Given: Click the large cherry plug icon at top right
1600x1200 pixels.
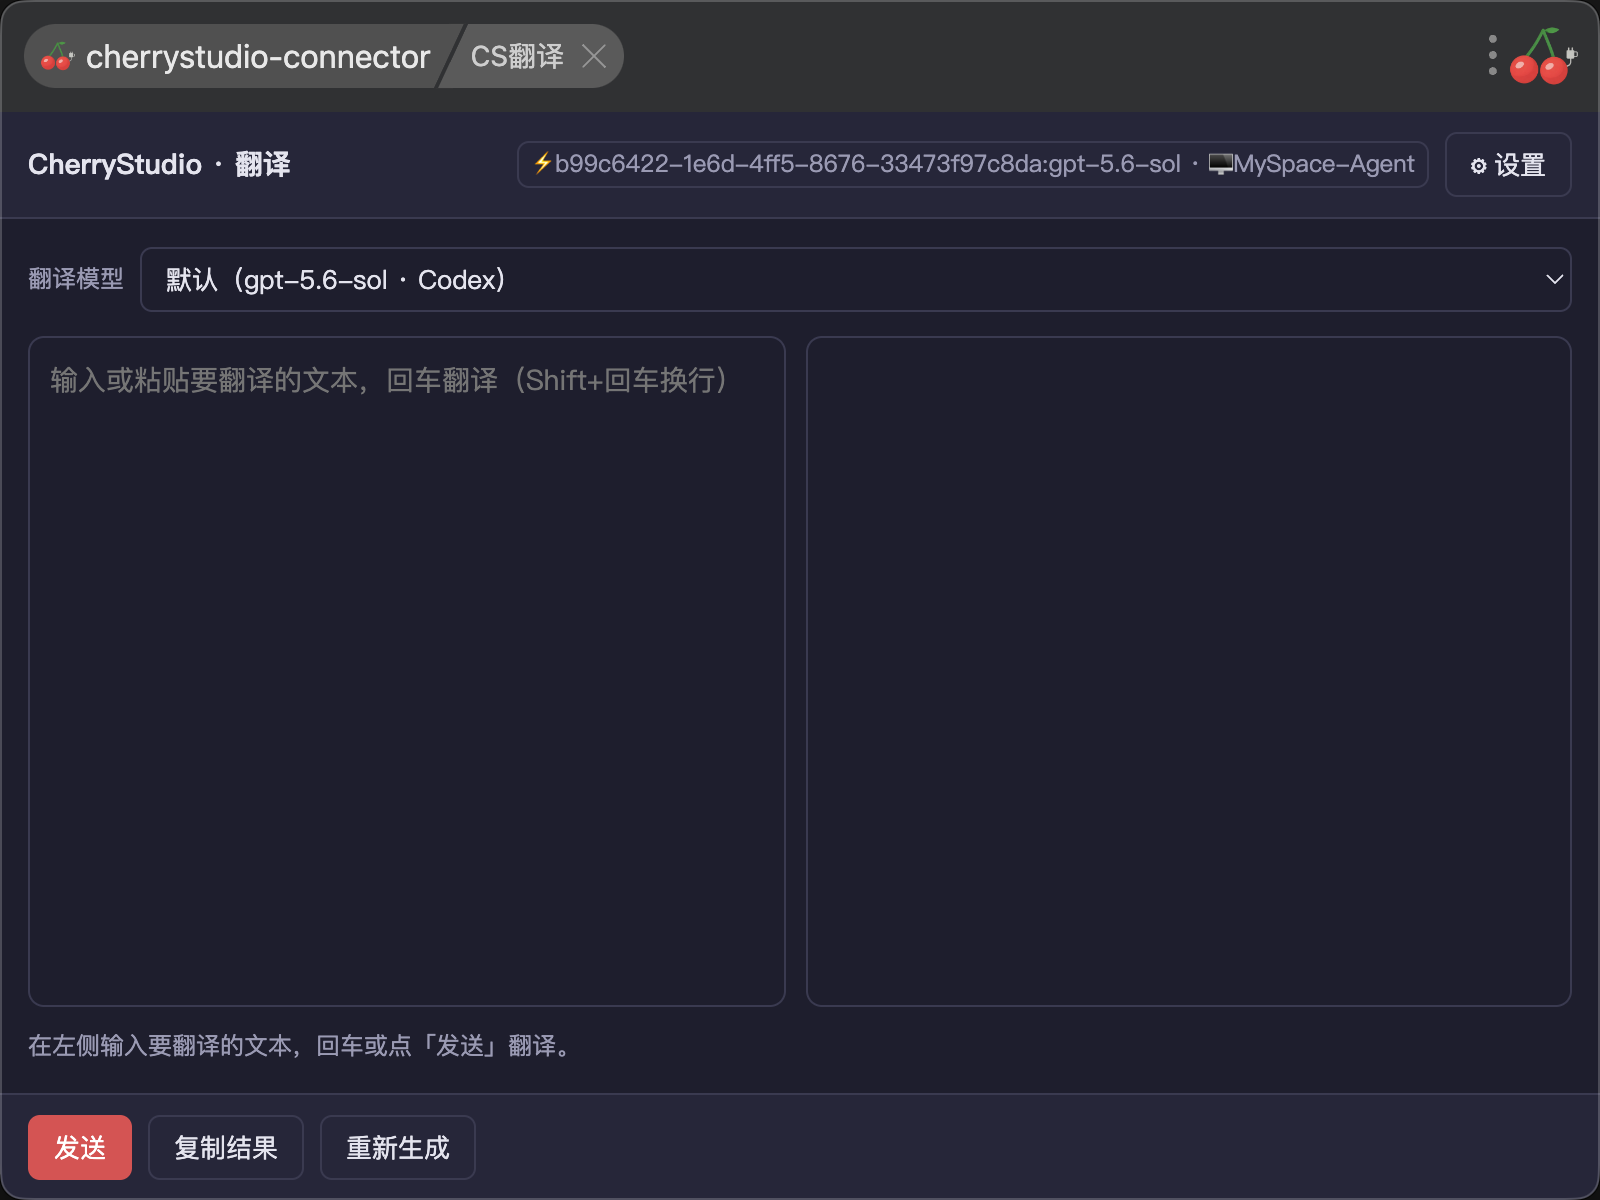Looking at the screenshot, I should pyautogui.click(x=1543, y=56).
